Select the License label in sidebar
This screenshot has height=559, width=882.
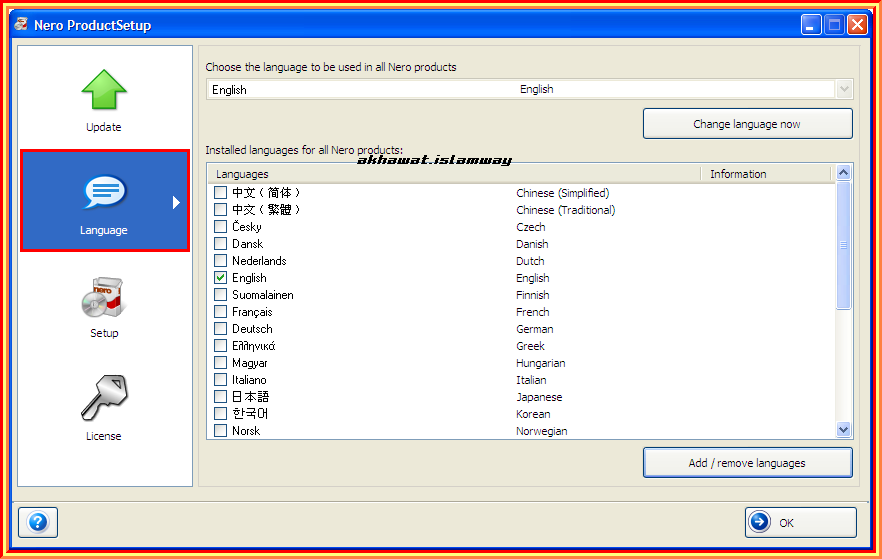click(x=104, y=436)
